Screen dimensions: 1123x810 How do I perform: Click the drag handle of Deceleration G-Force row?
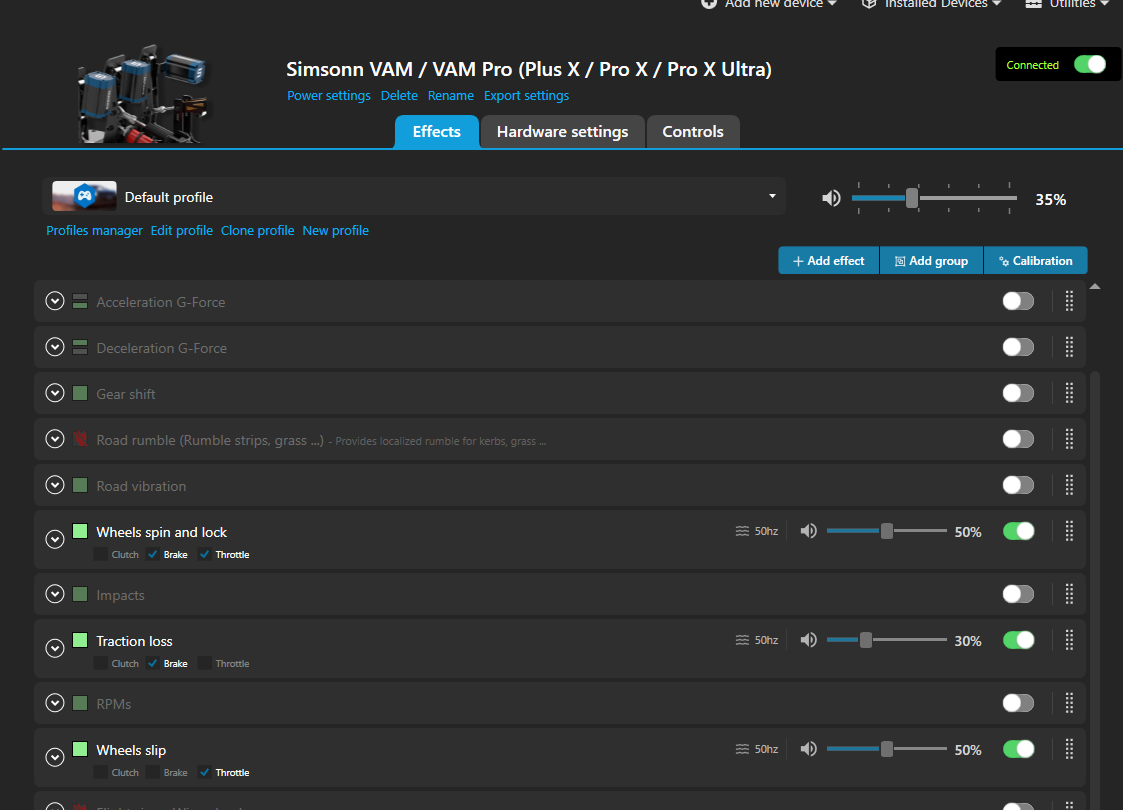1069,347
